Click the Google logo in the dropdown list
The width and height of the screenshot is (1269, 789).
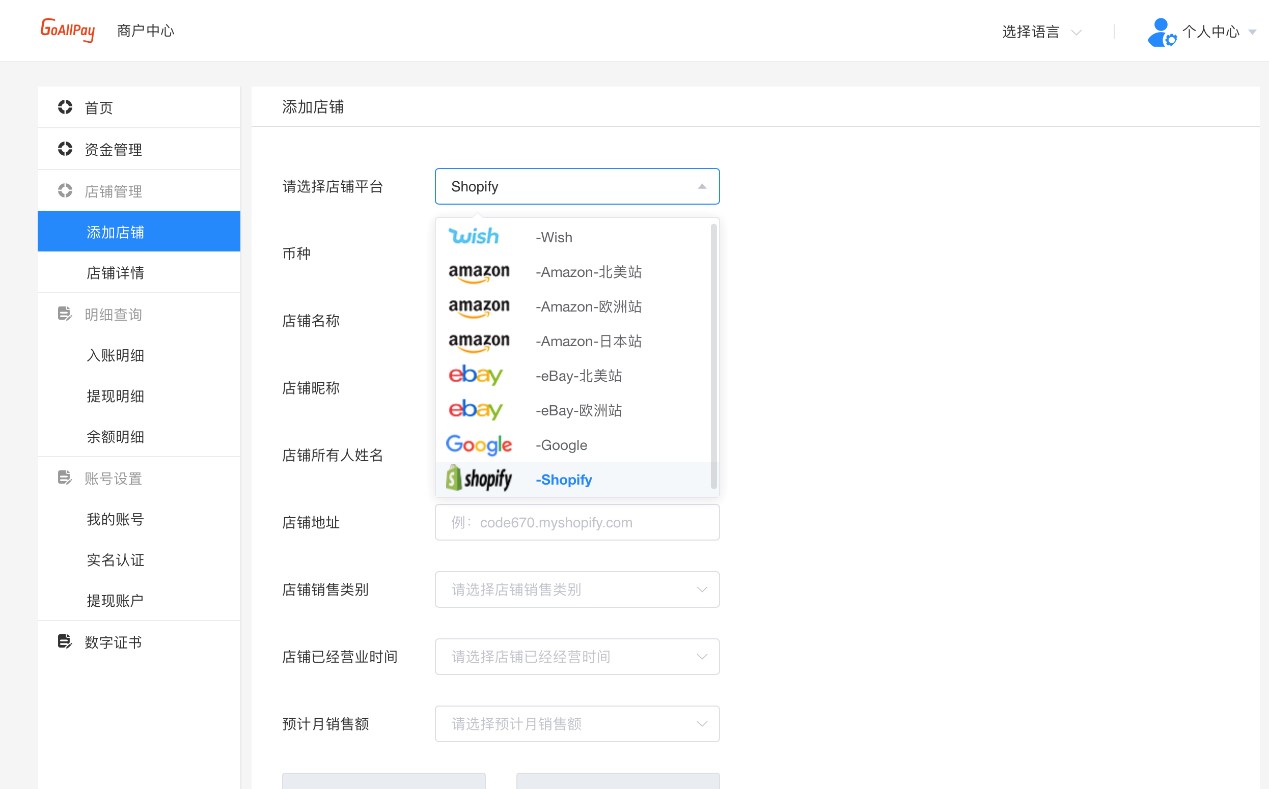[x=479, y=445]
